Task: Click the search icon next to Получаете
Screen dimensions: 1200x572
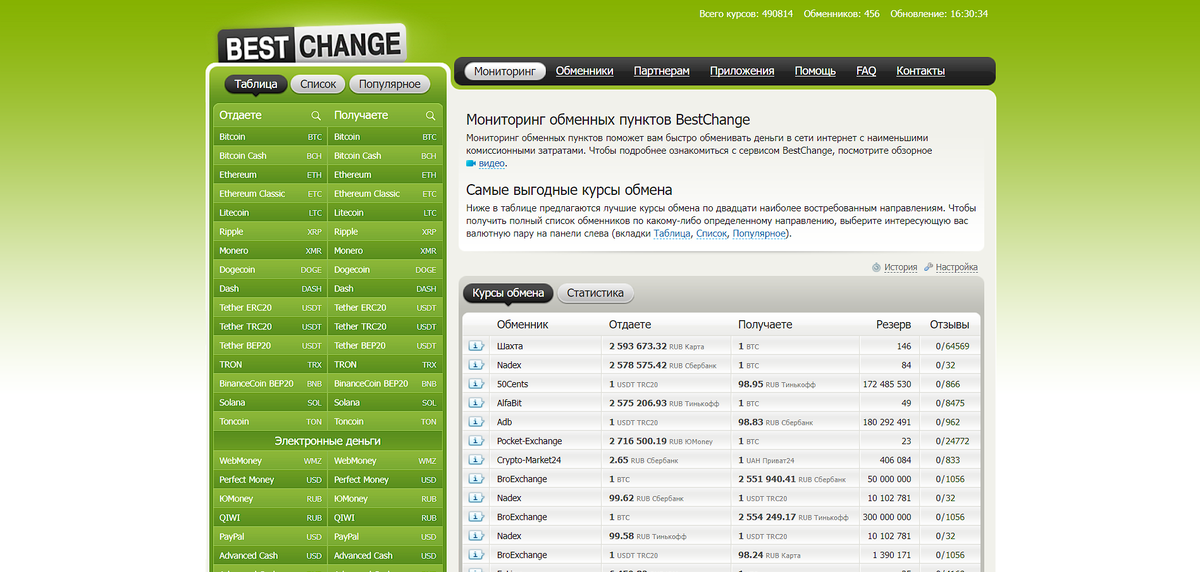Action: tap(431, 116)
